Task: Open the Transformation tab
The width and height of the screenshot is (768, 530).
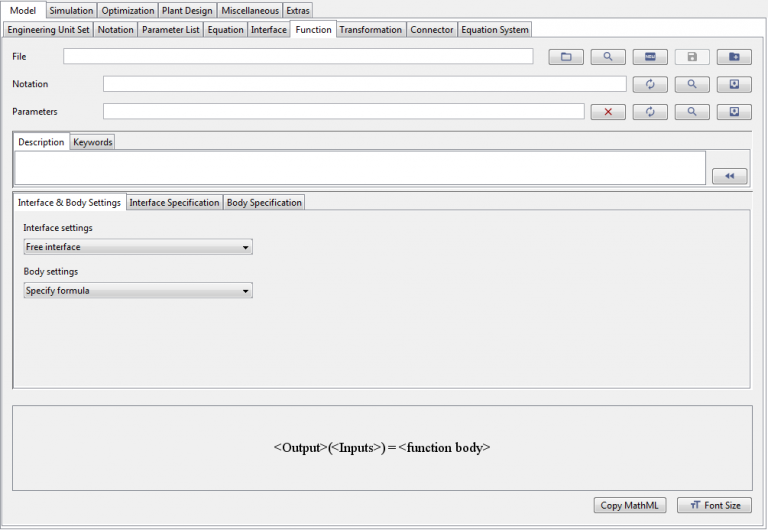Action: click(371, 29)
